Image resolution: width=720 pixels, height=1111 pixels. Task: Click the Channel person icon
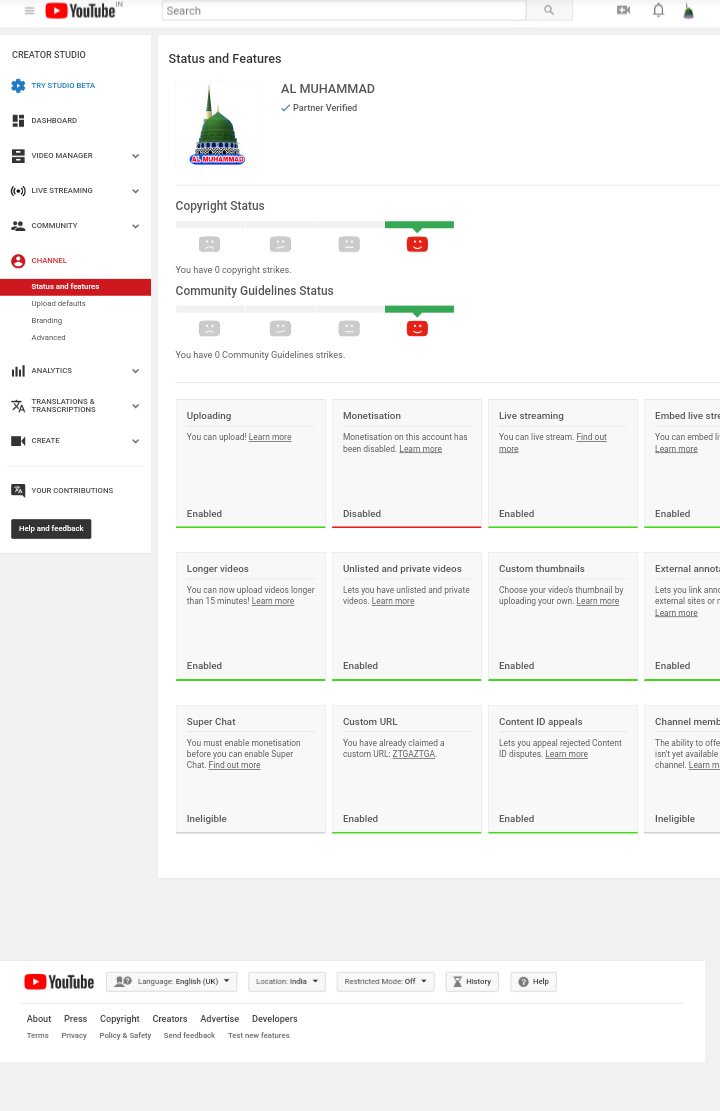coord(18,261)
